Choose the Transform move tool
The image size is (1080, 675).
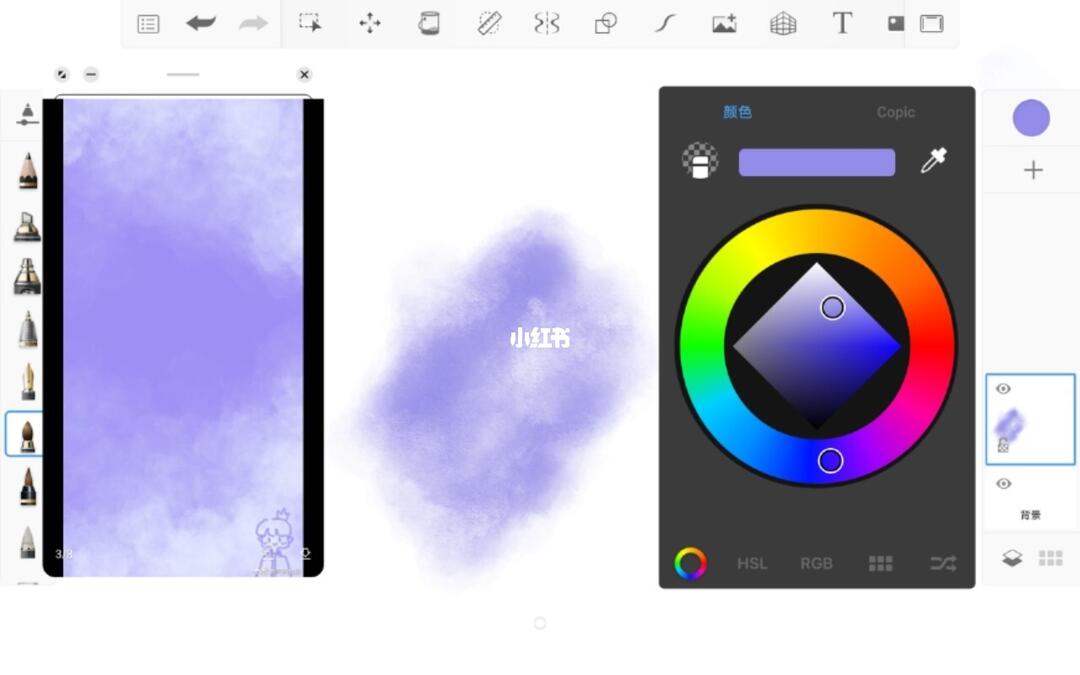(370, 23)
